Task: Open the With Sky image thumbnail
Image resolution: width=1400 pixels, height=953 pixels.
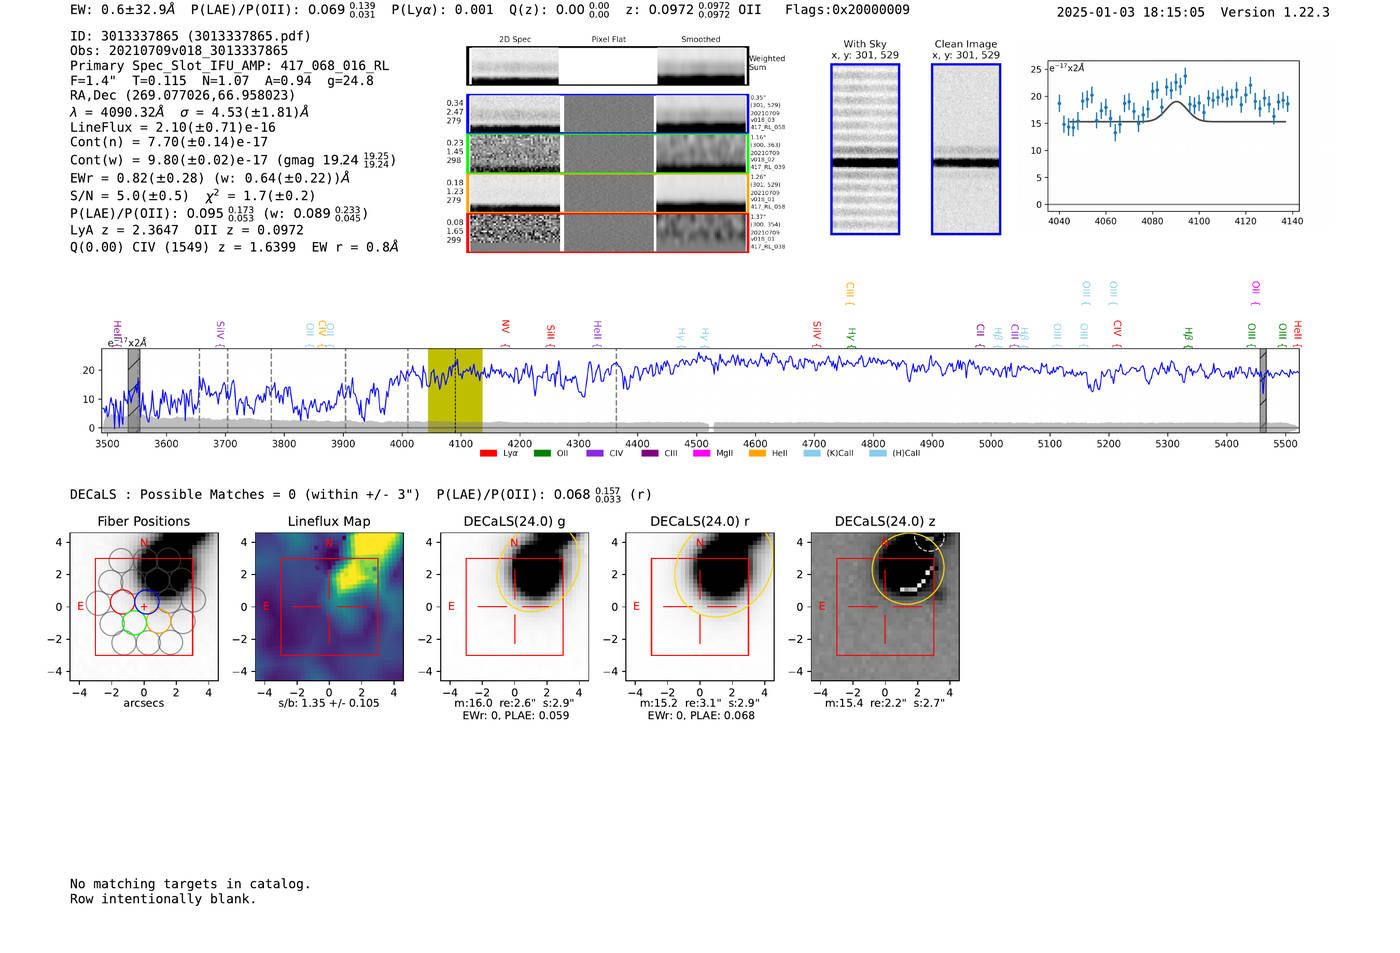Action: 865,149
